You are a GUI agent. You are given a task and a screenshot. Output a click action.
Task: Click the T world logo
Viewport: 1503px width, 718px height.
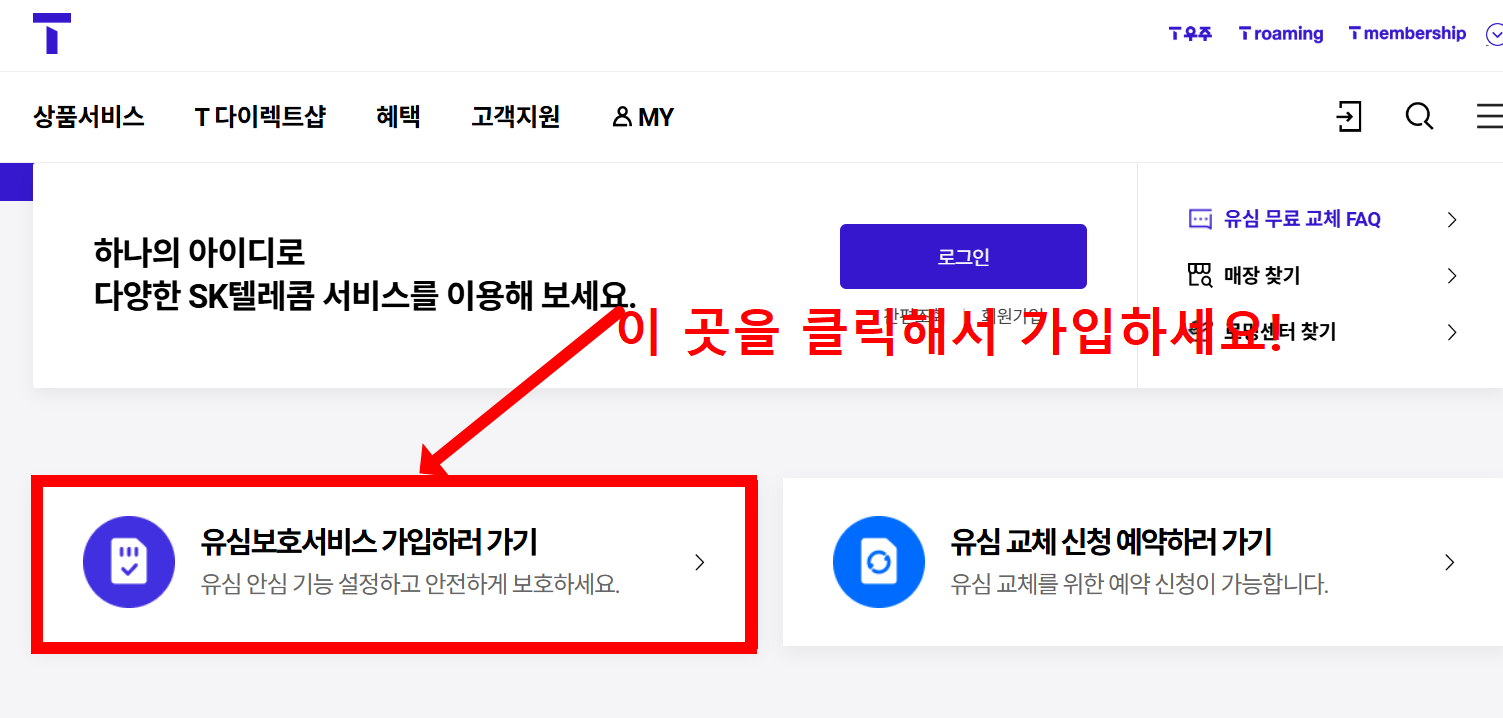tap(52, 33)
